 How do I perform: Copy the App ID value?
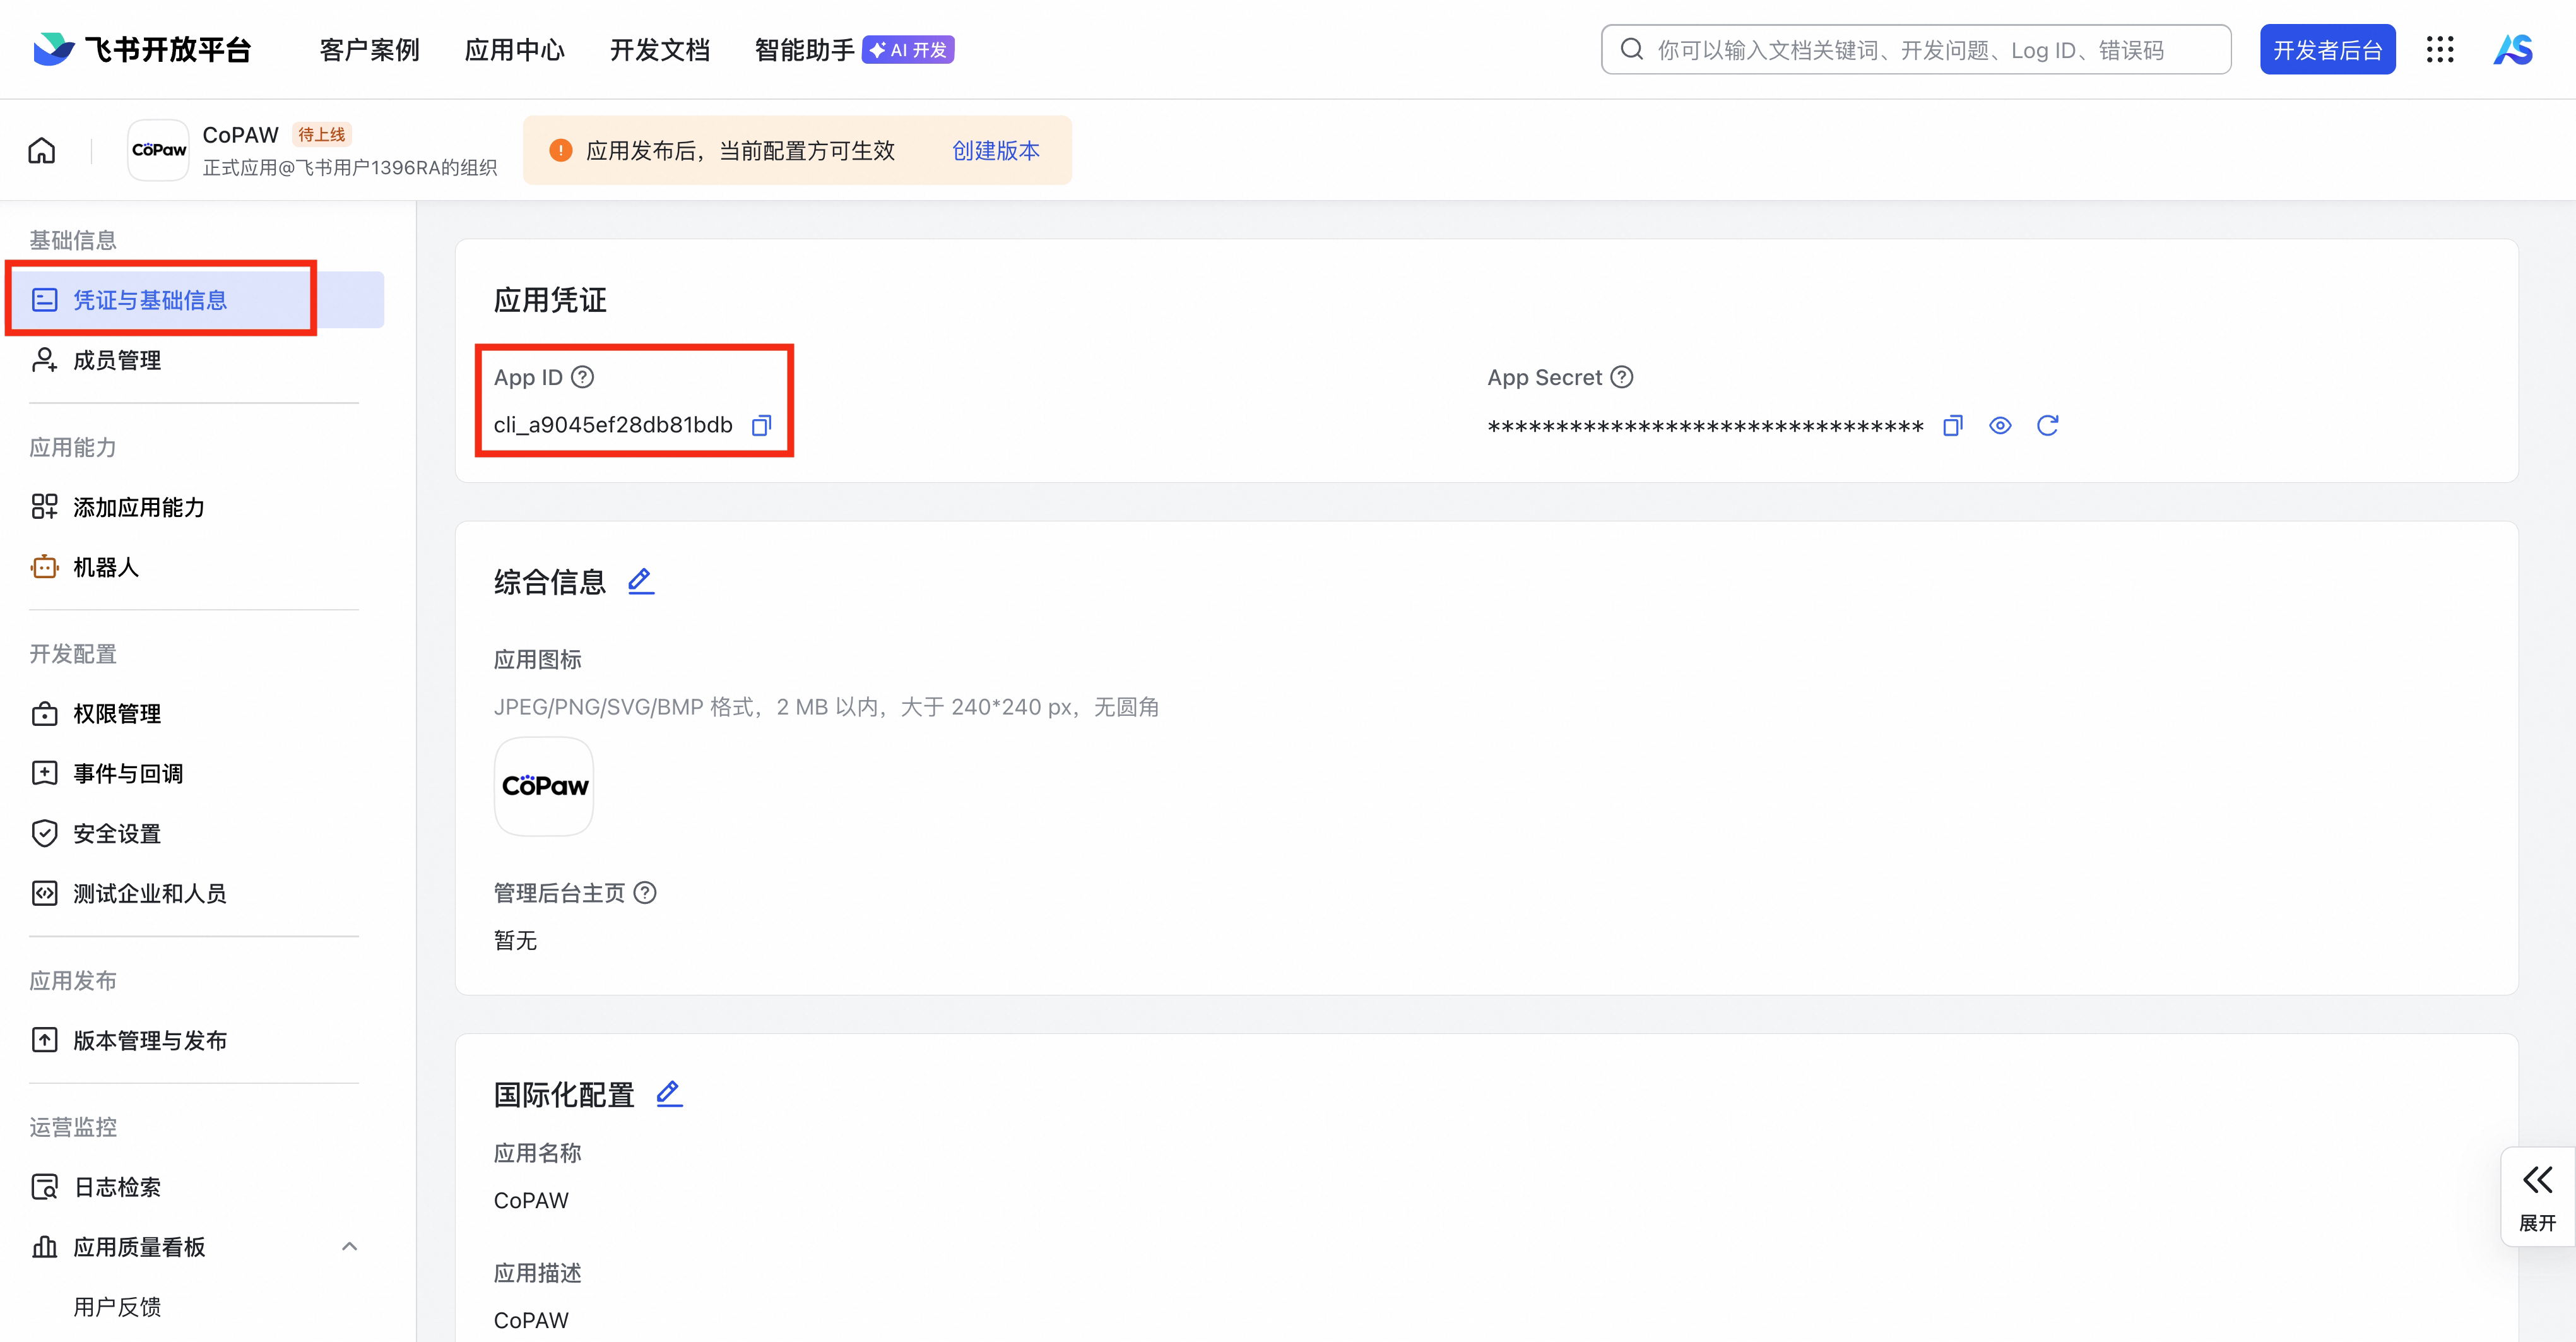[x=761, y=426]
